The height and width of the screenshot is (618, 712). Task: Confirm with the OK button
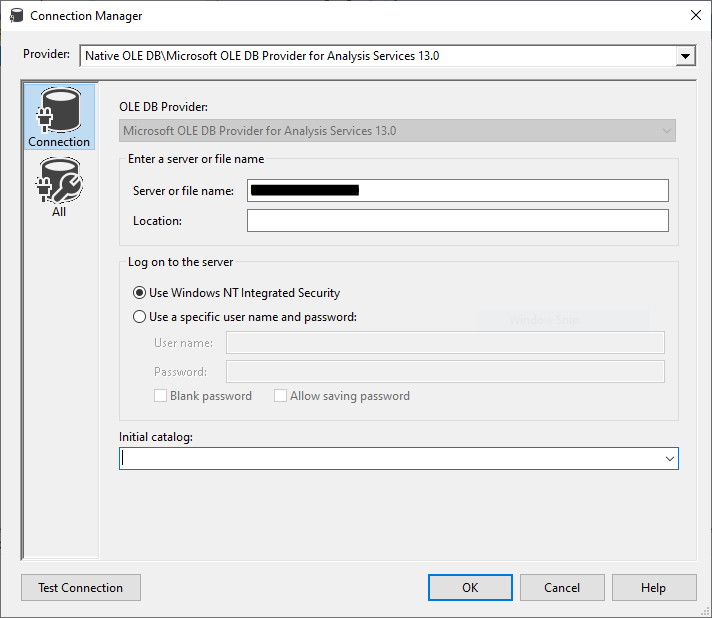[470, 588]
